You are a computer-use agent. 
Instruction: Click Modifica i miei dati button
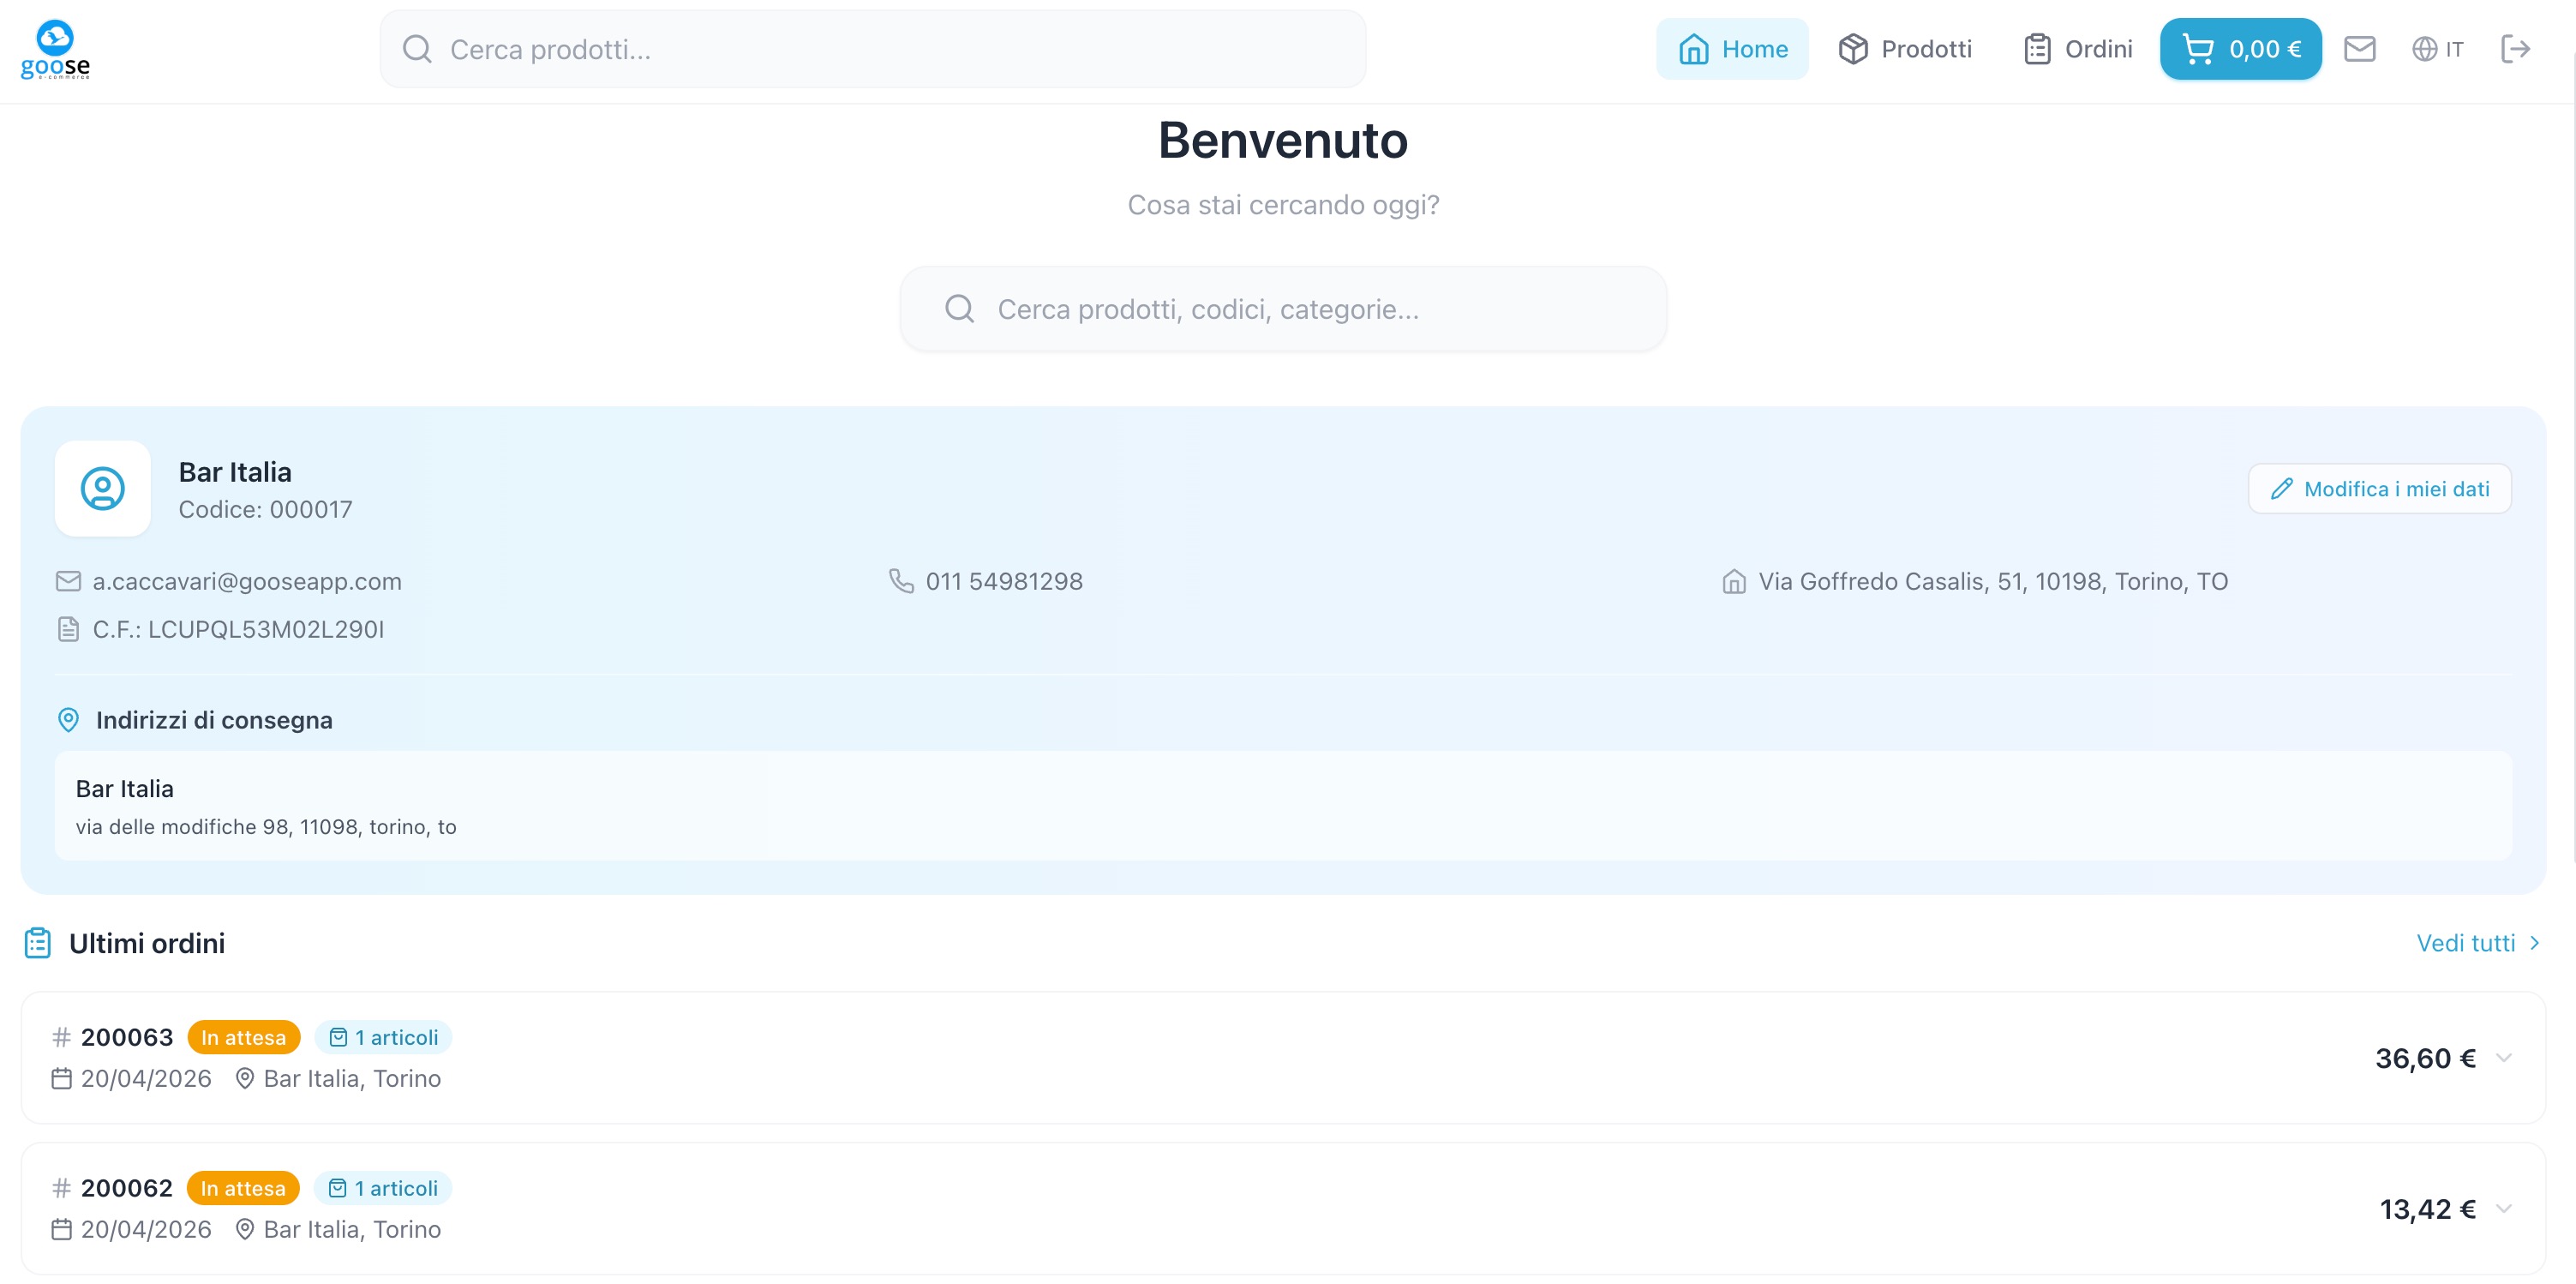pos(2379,489)
